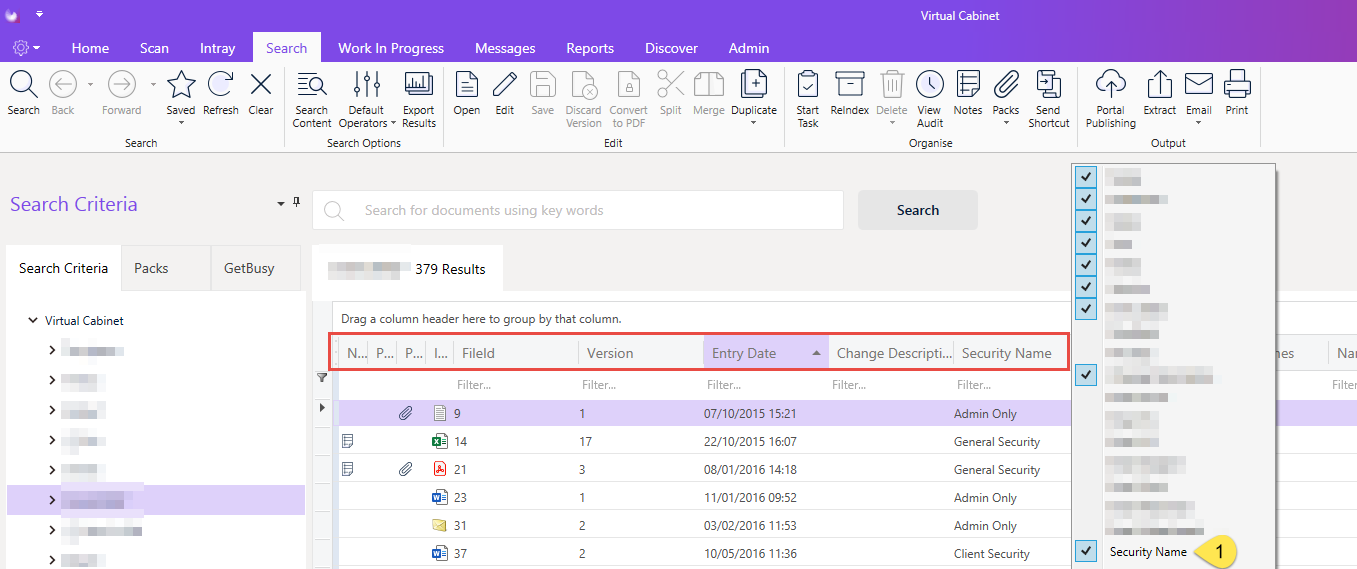Toggle the first checkbox in column list
This screenshot has width=1357, height=569.
[x=1087, y=176]
